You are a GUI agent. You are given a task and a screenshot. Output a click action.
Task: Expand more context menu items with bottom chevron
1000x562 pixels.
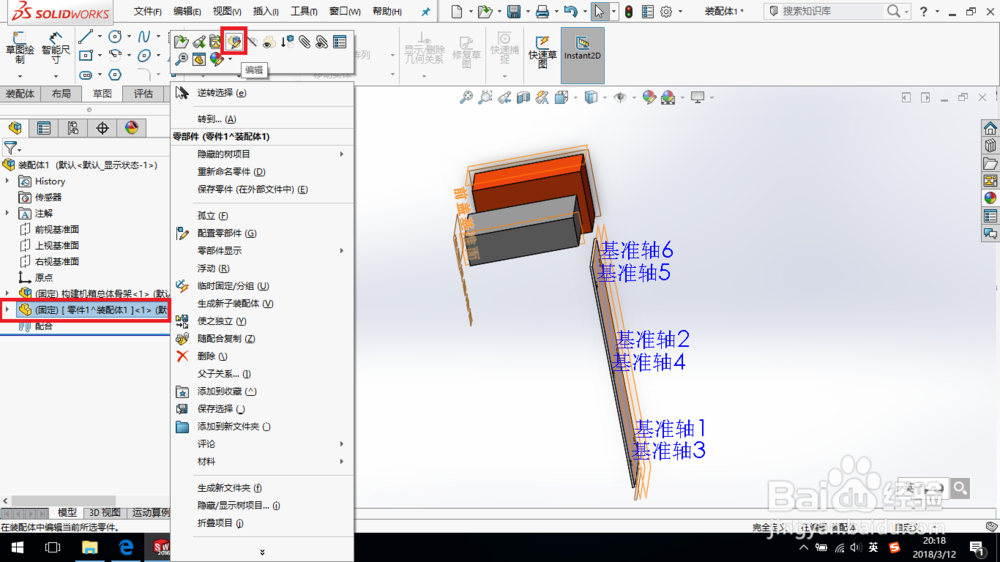pyautogui.click(x=262, y=552)
